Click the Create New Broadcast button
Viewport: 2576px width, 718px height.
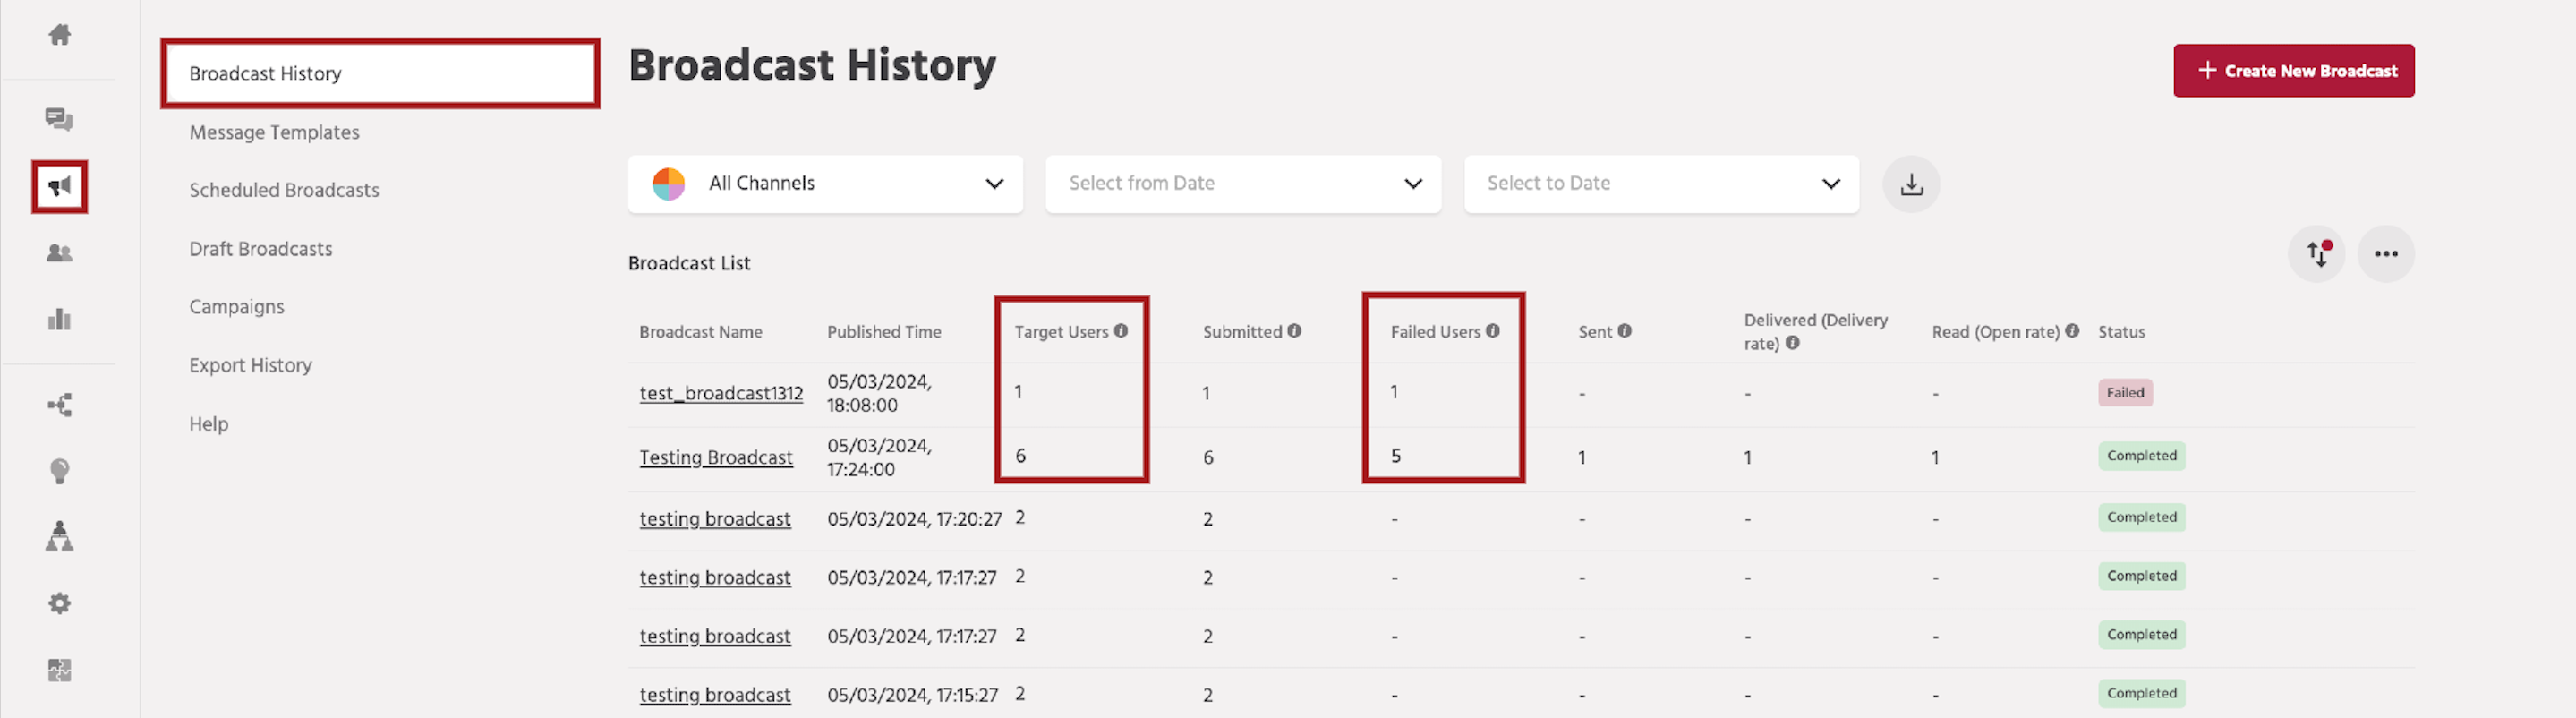point(2293,71)
